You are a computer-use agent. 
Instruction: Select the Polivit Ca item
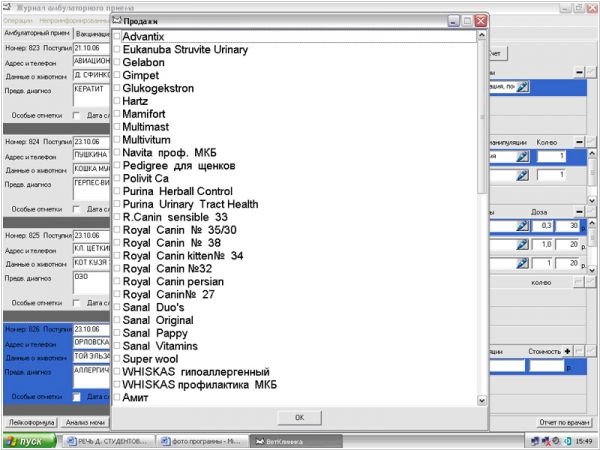pos(145,178)
